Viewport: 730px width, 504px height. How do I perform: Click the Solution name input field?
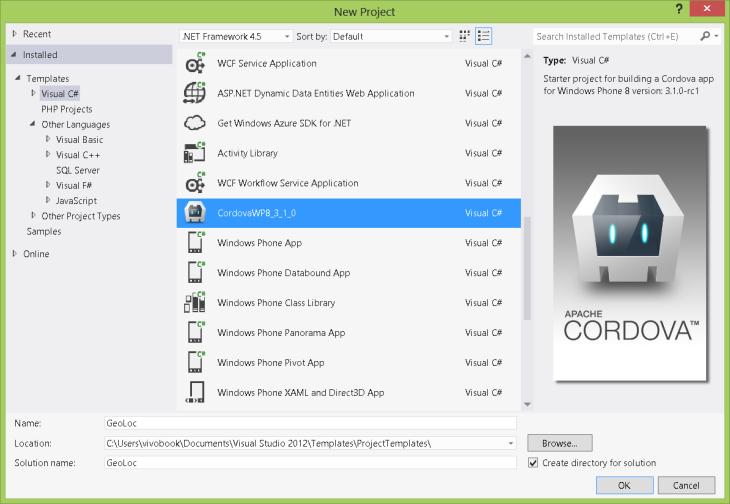310,463
